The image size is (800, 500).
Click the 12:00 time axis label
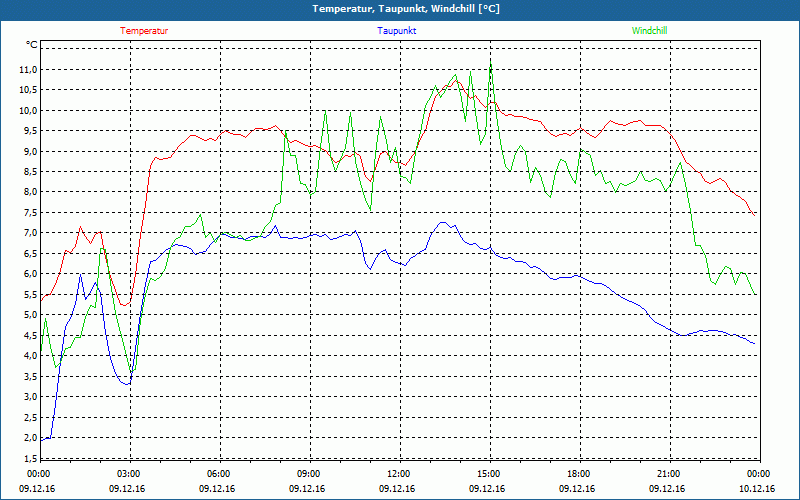(x=398, y=474)
